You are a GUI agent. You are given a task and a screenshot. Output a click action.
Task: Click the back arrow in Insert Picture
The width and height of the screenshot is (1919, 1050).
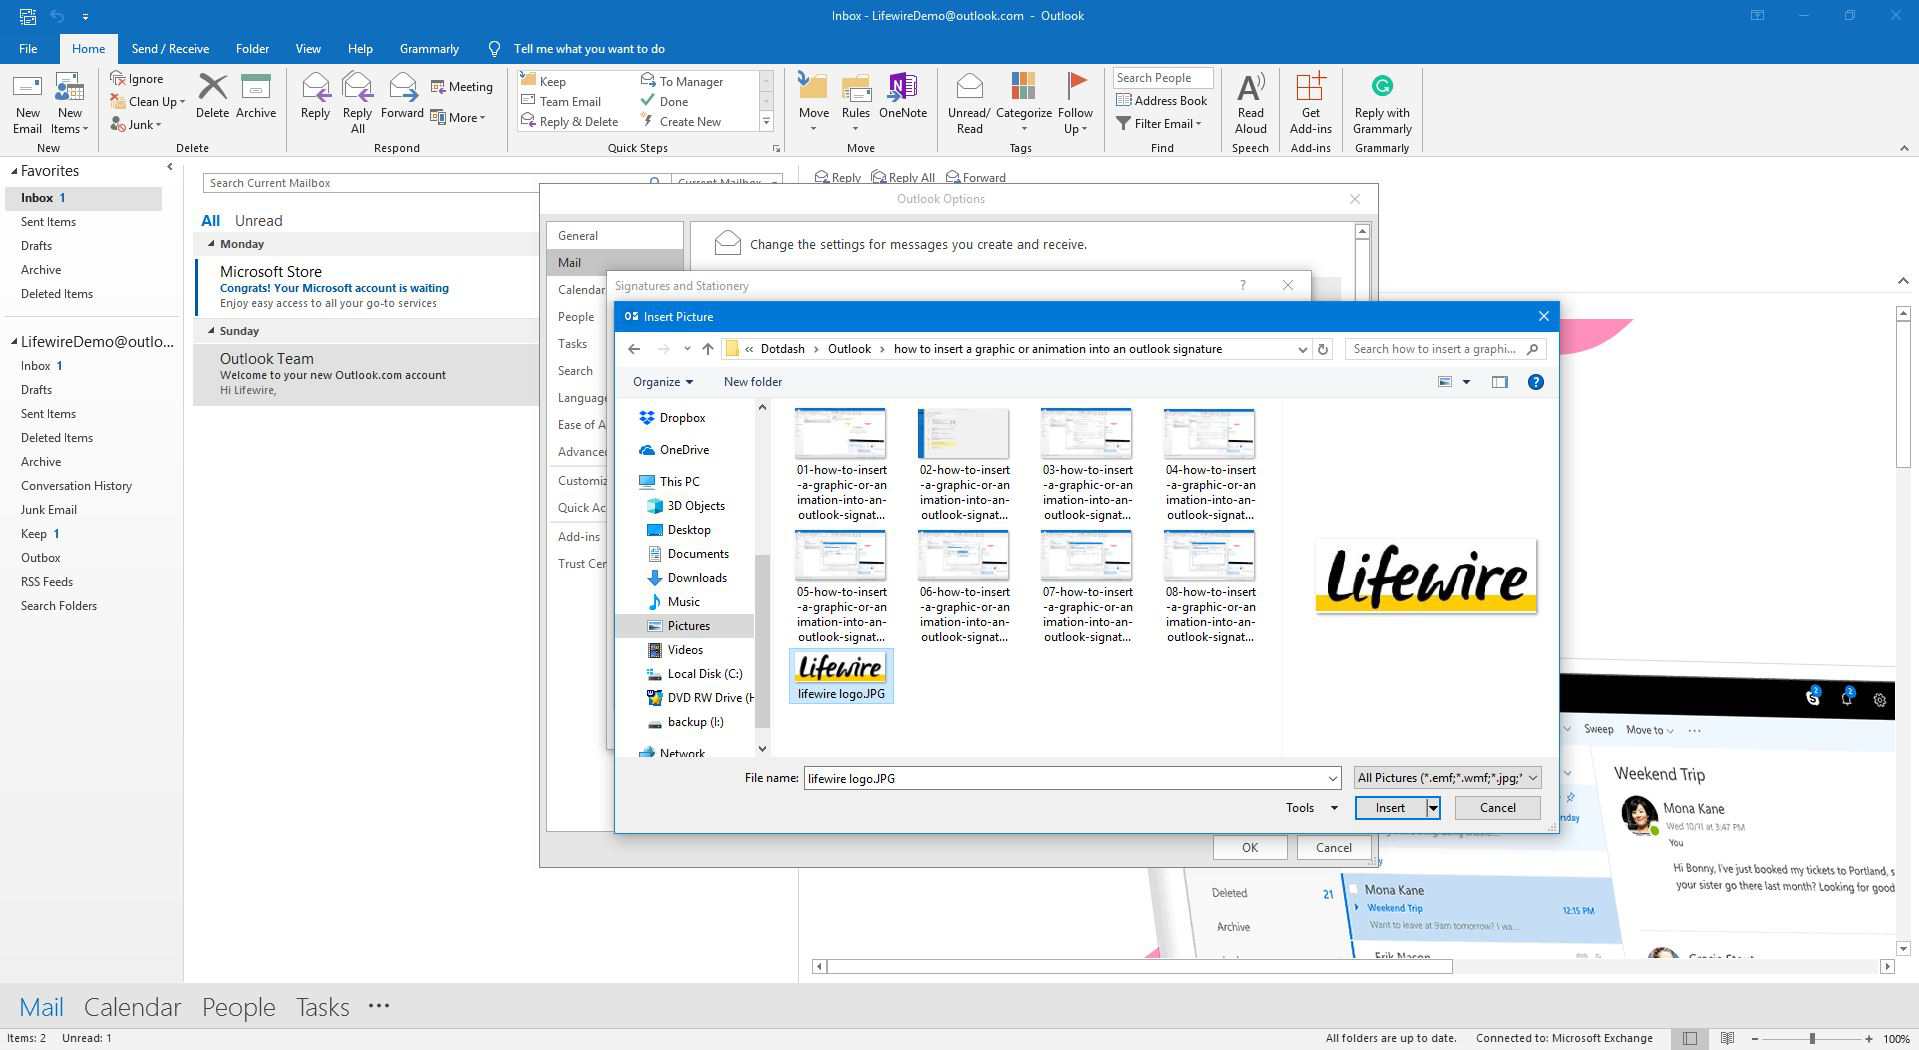[634, 349]
